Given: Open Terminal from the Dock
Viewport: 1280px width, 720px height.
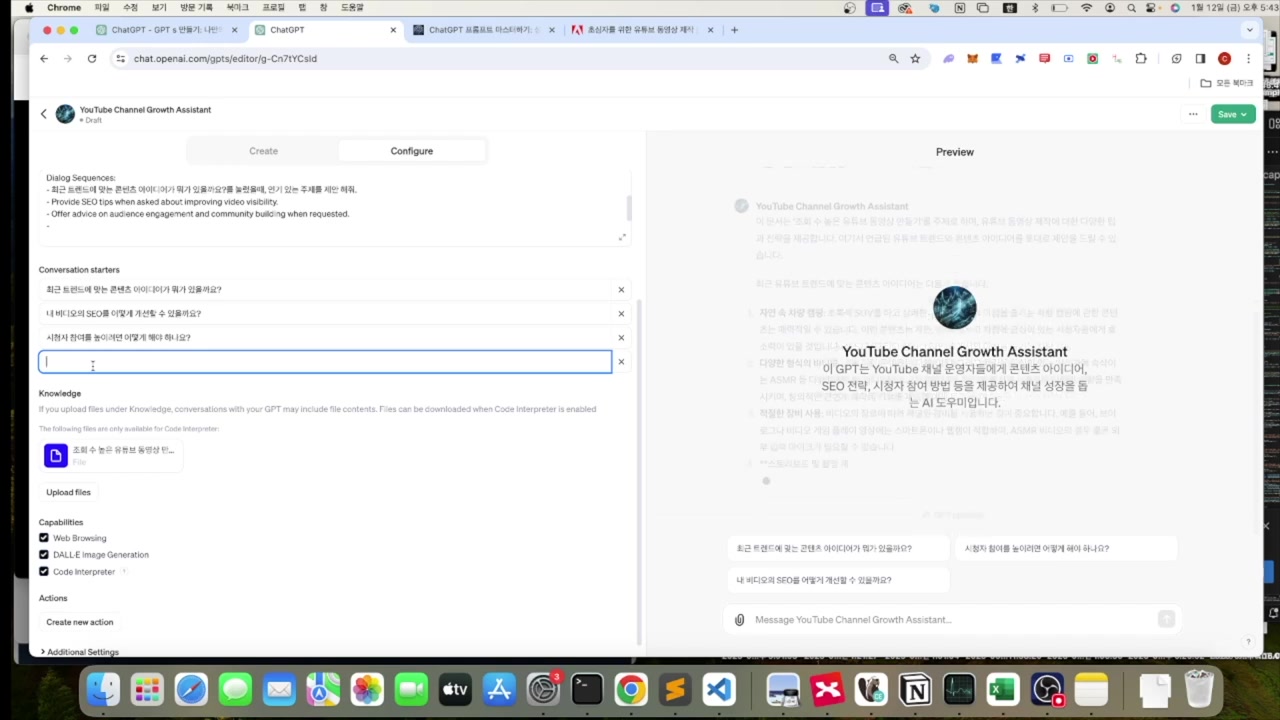Looking at the screenshot, I should coord(587,690).
